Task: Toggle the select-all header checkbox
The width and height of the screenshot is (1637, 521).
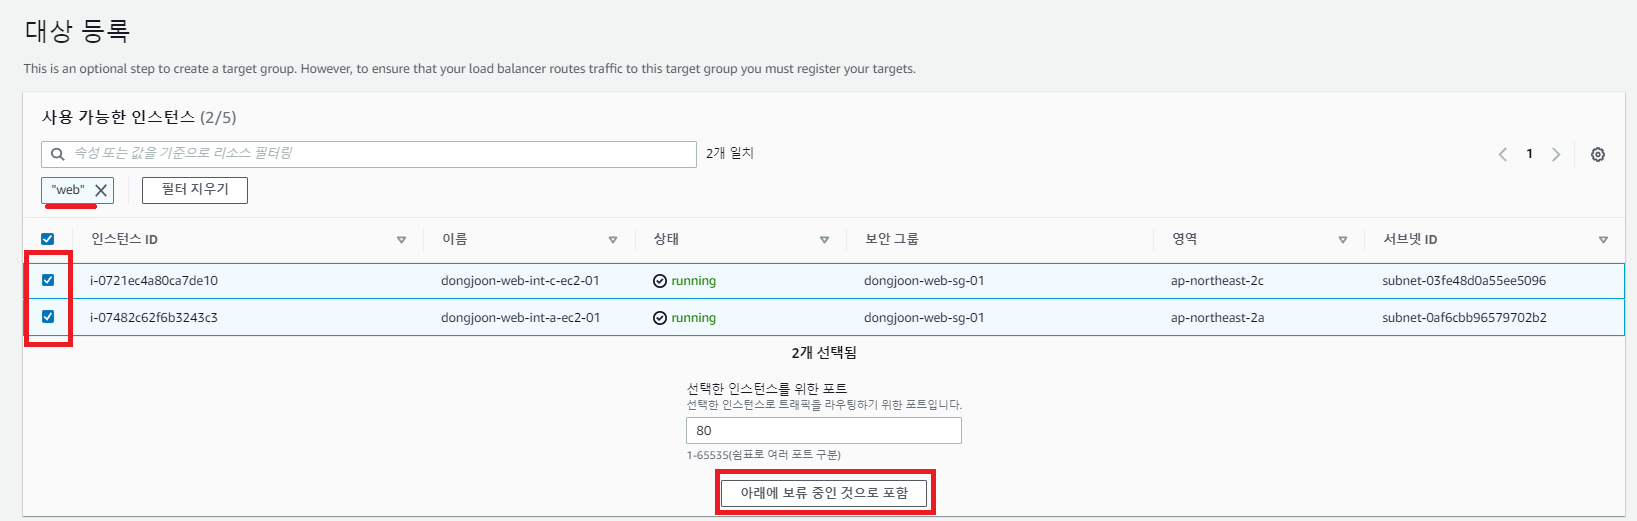Action: 47,239
